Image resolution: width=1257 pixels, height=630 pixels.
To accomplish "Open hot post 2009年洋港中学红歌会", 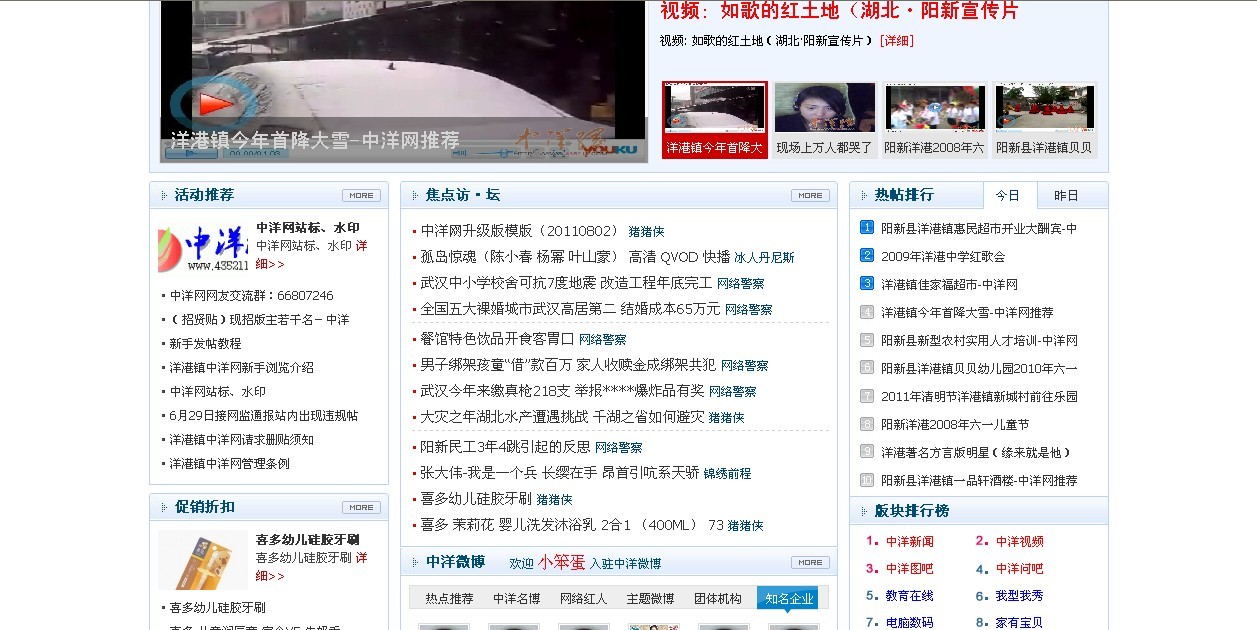I will pos(943,256).
